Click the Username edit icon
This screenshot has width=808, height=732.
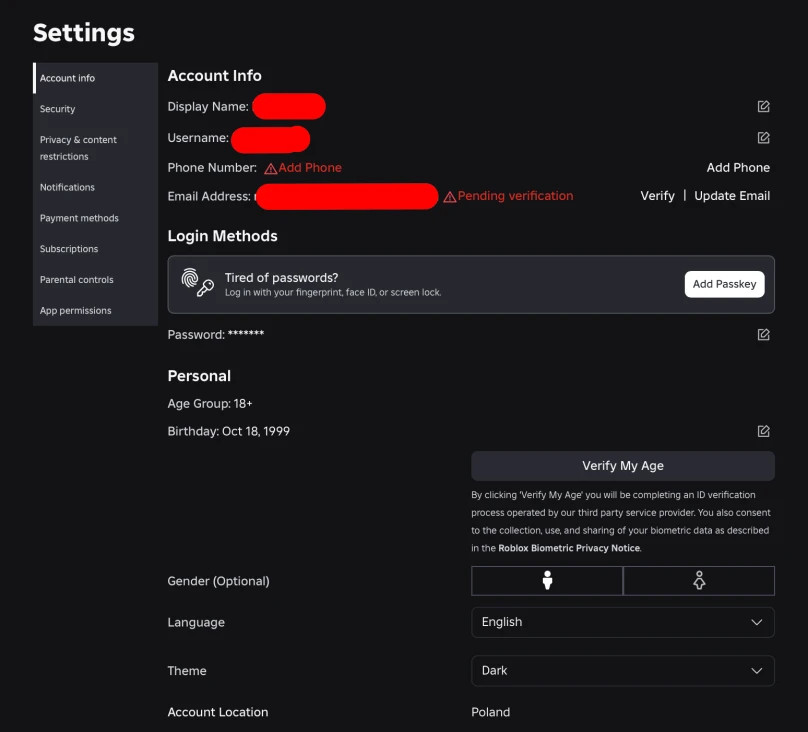click(763, 138)
